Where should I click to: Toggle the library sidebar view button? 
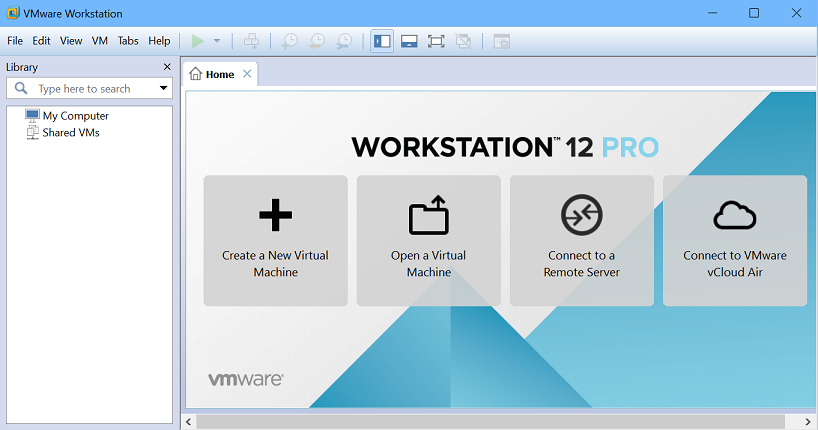pyautogui.click(x=381, y=41)
